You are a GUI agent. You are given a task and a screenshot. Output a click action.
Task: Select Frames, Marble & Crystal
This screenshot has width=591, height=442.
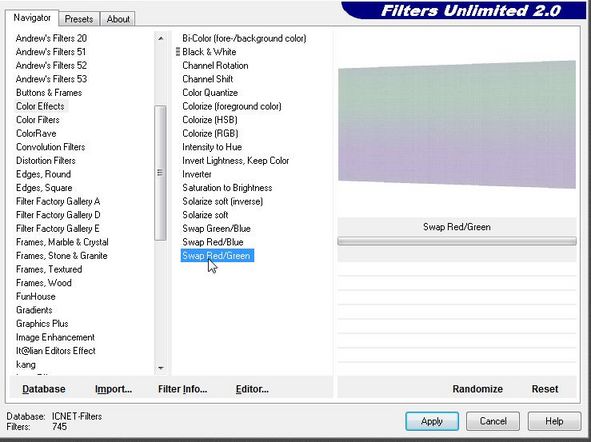pos(62,242)
